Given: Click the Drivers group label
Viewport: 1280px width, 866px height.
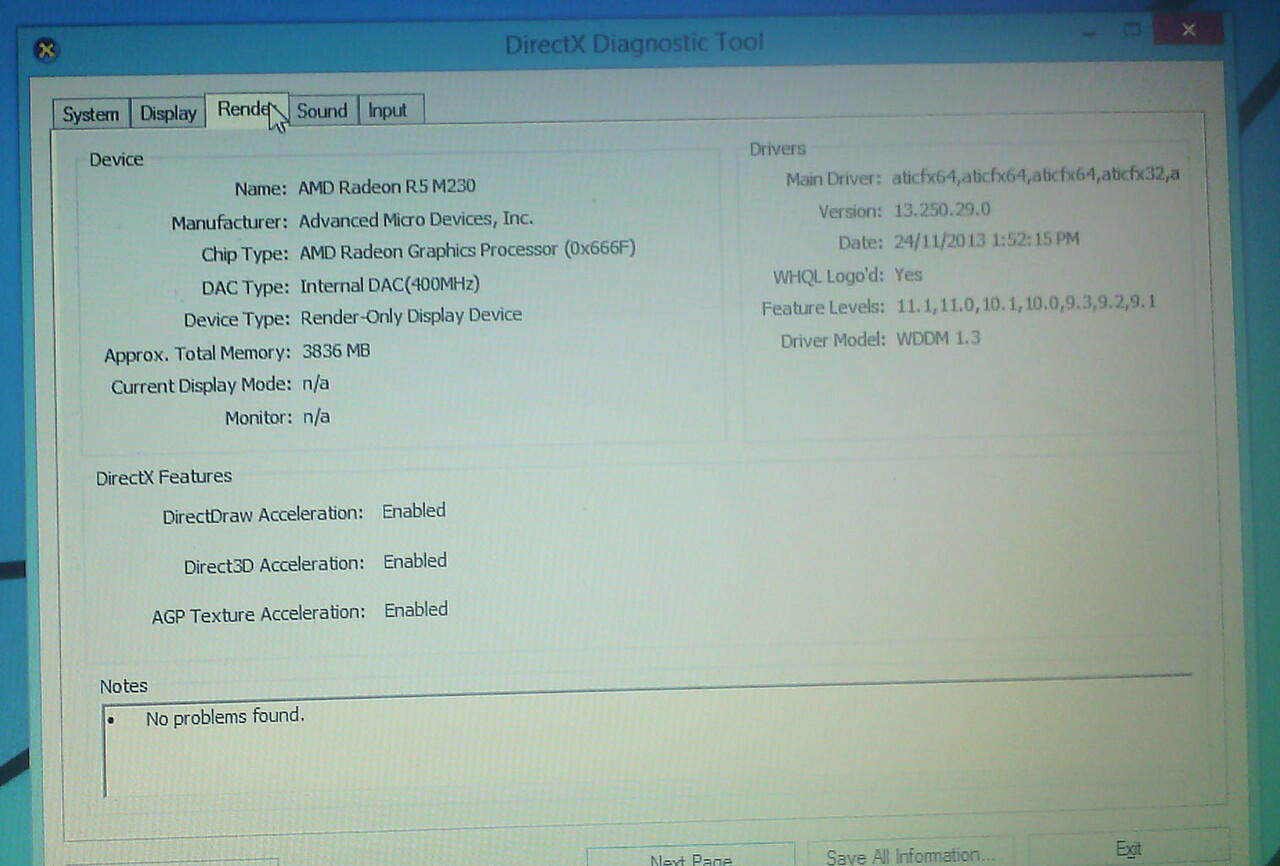Looking at the screenshot, I should [x=777, y=149].
